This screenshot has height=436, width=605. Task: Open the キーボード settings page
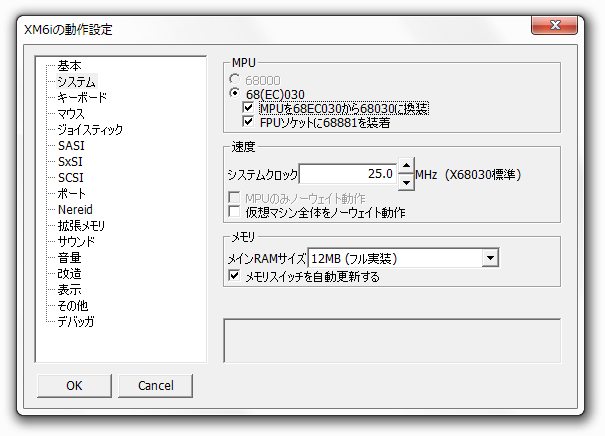(x=82, y=97)
